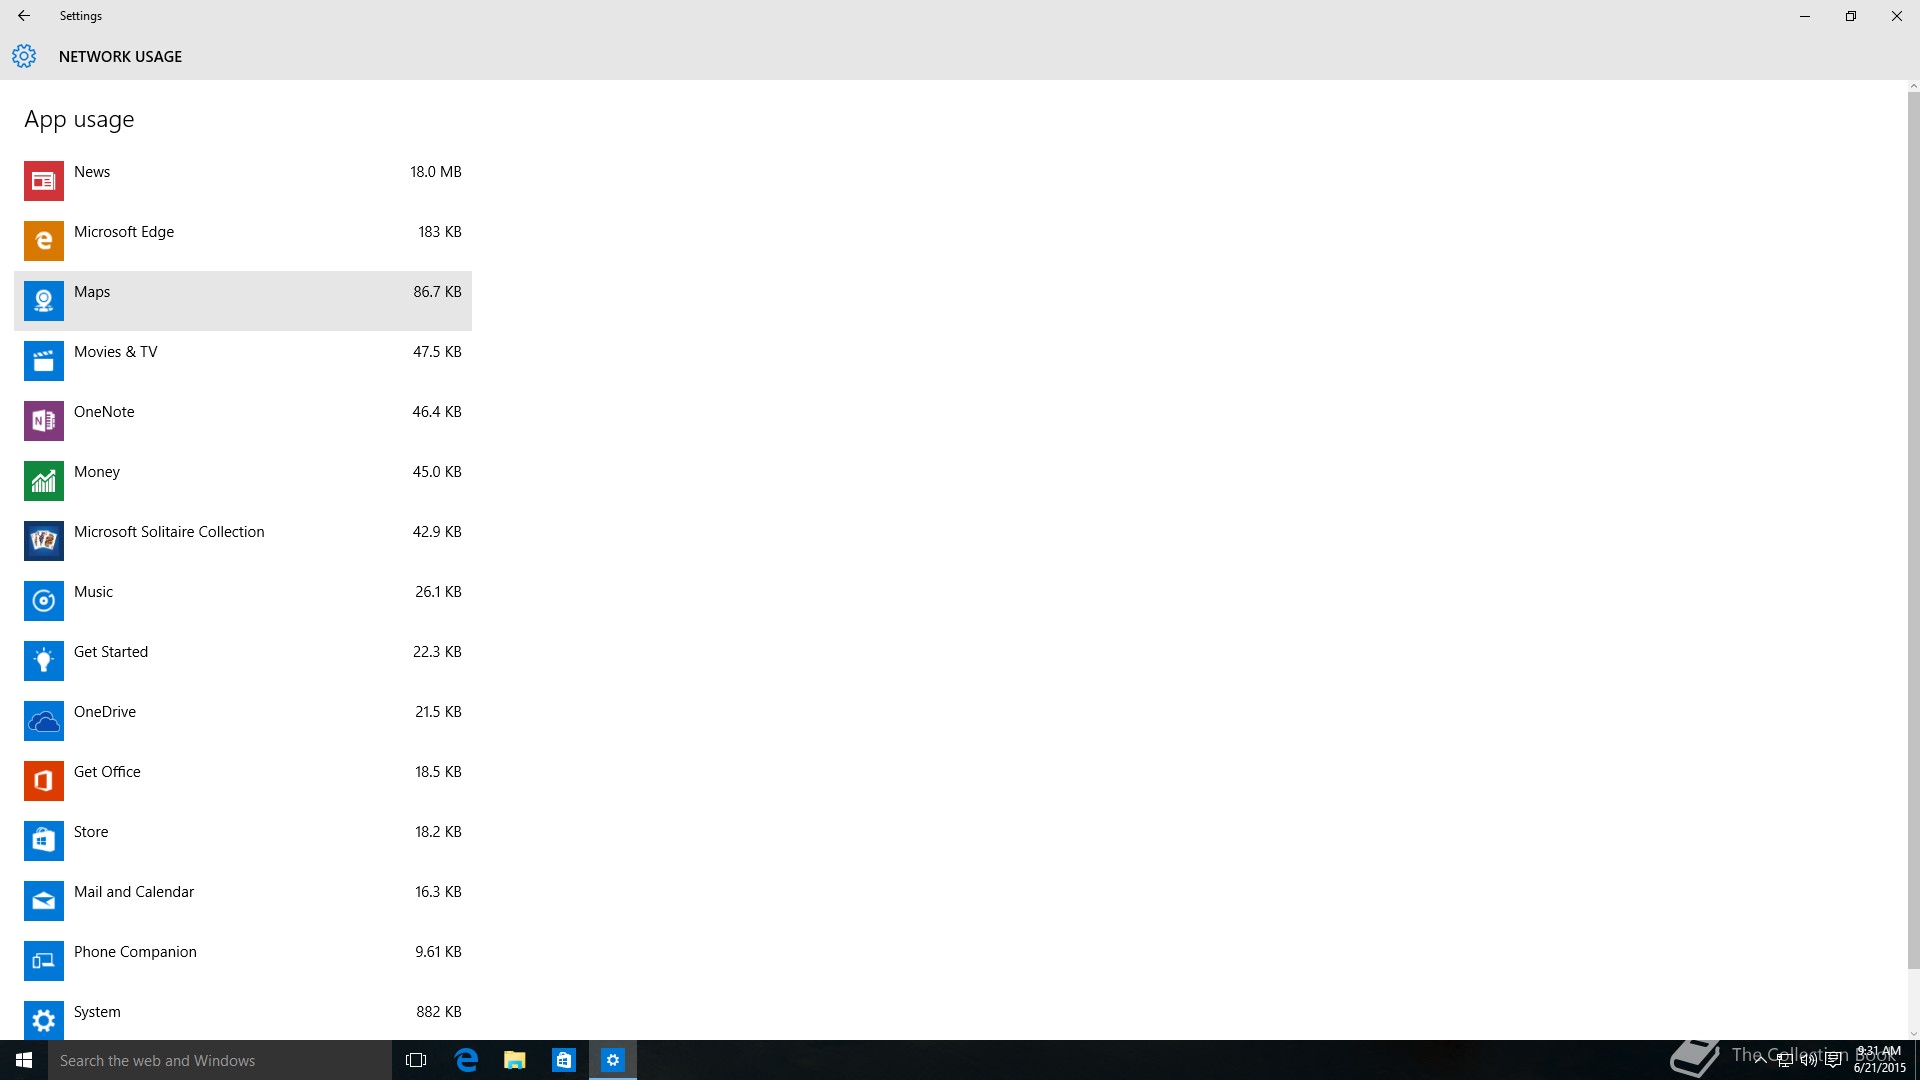
Task: Select the Phone Companion label
Action: point(135,952)
